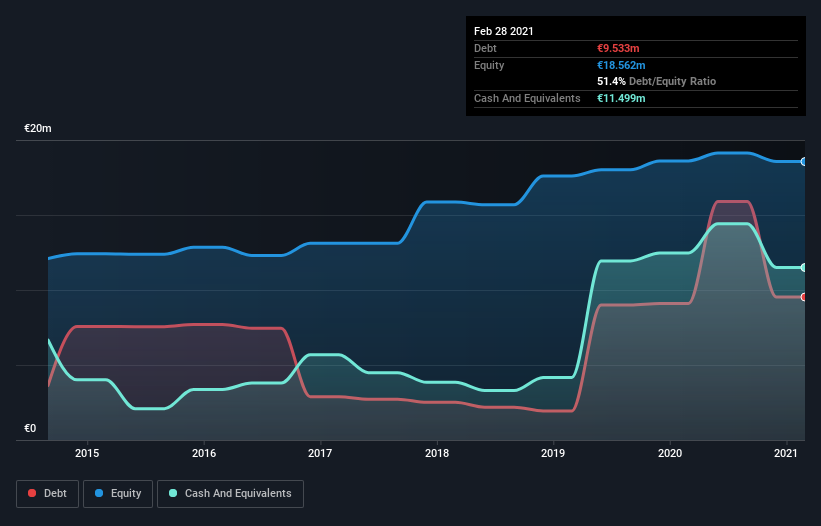Click the 2021 x-axis label
The width and height of the screenshot is (821, 526).
[786, 453]
